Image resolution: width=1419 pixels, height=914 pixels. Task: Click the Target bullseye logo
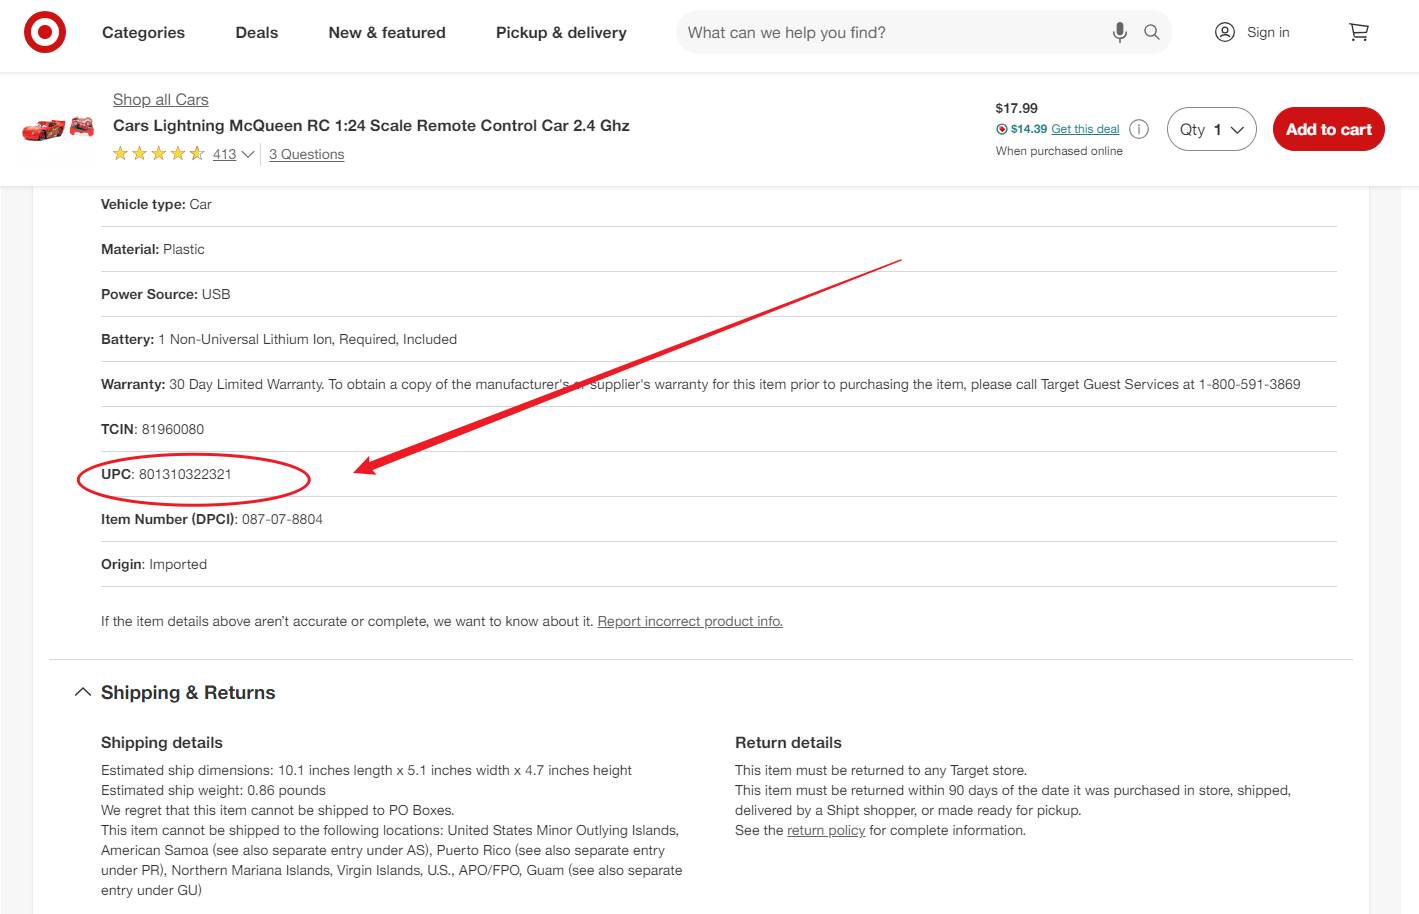pyautogui.click(x=45, y=32)
